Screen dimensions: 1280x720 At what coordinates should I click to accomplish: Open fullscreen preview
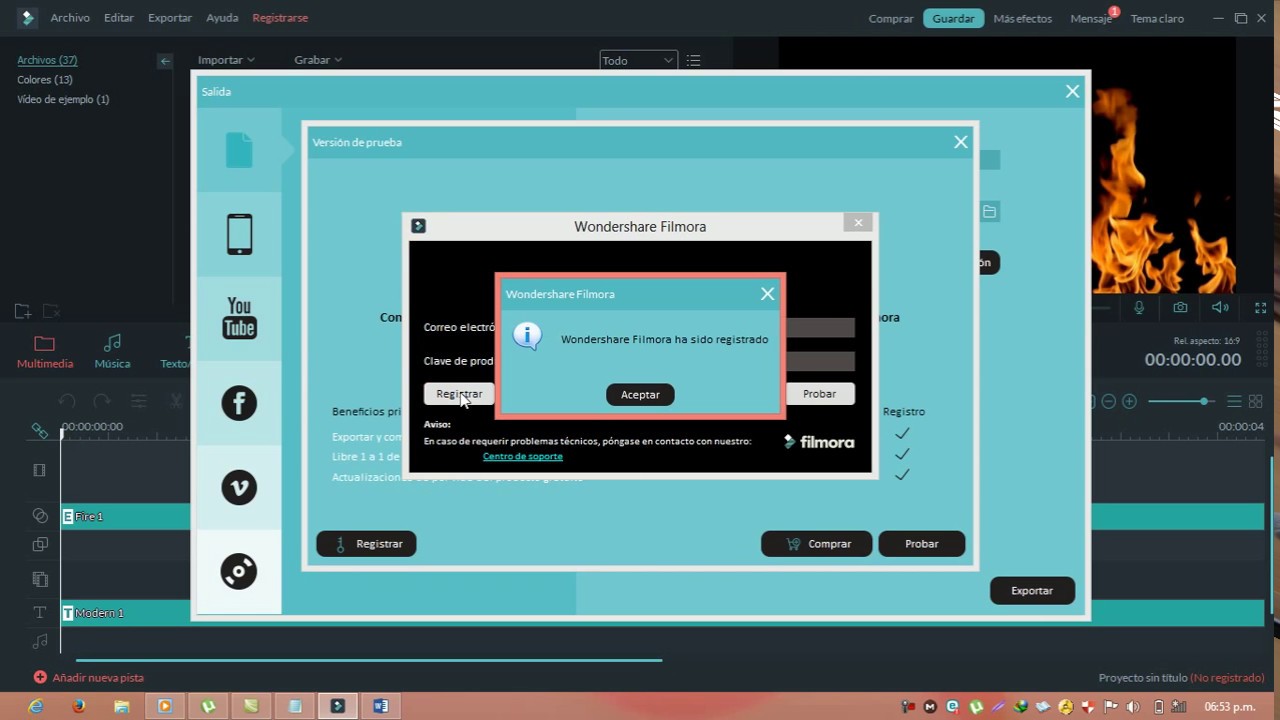[1261, 308]
